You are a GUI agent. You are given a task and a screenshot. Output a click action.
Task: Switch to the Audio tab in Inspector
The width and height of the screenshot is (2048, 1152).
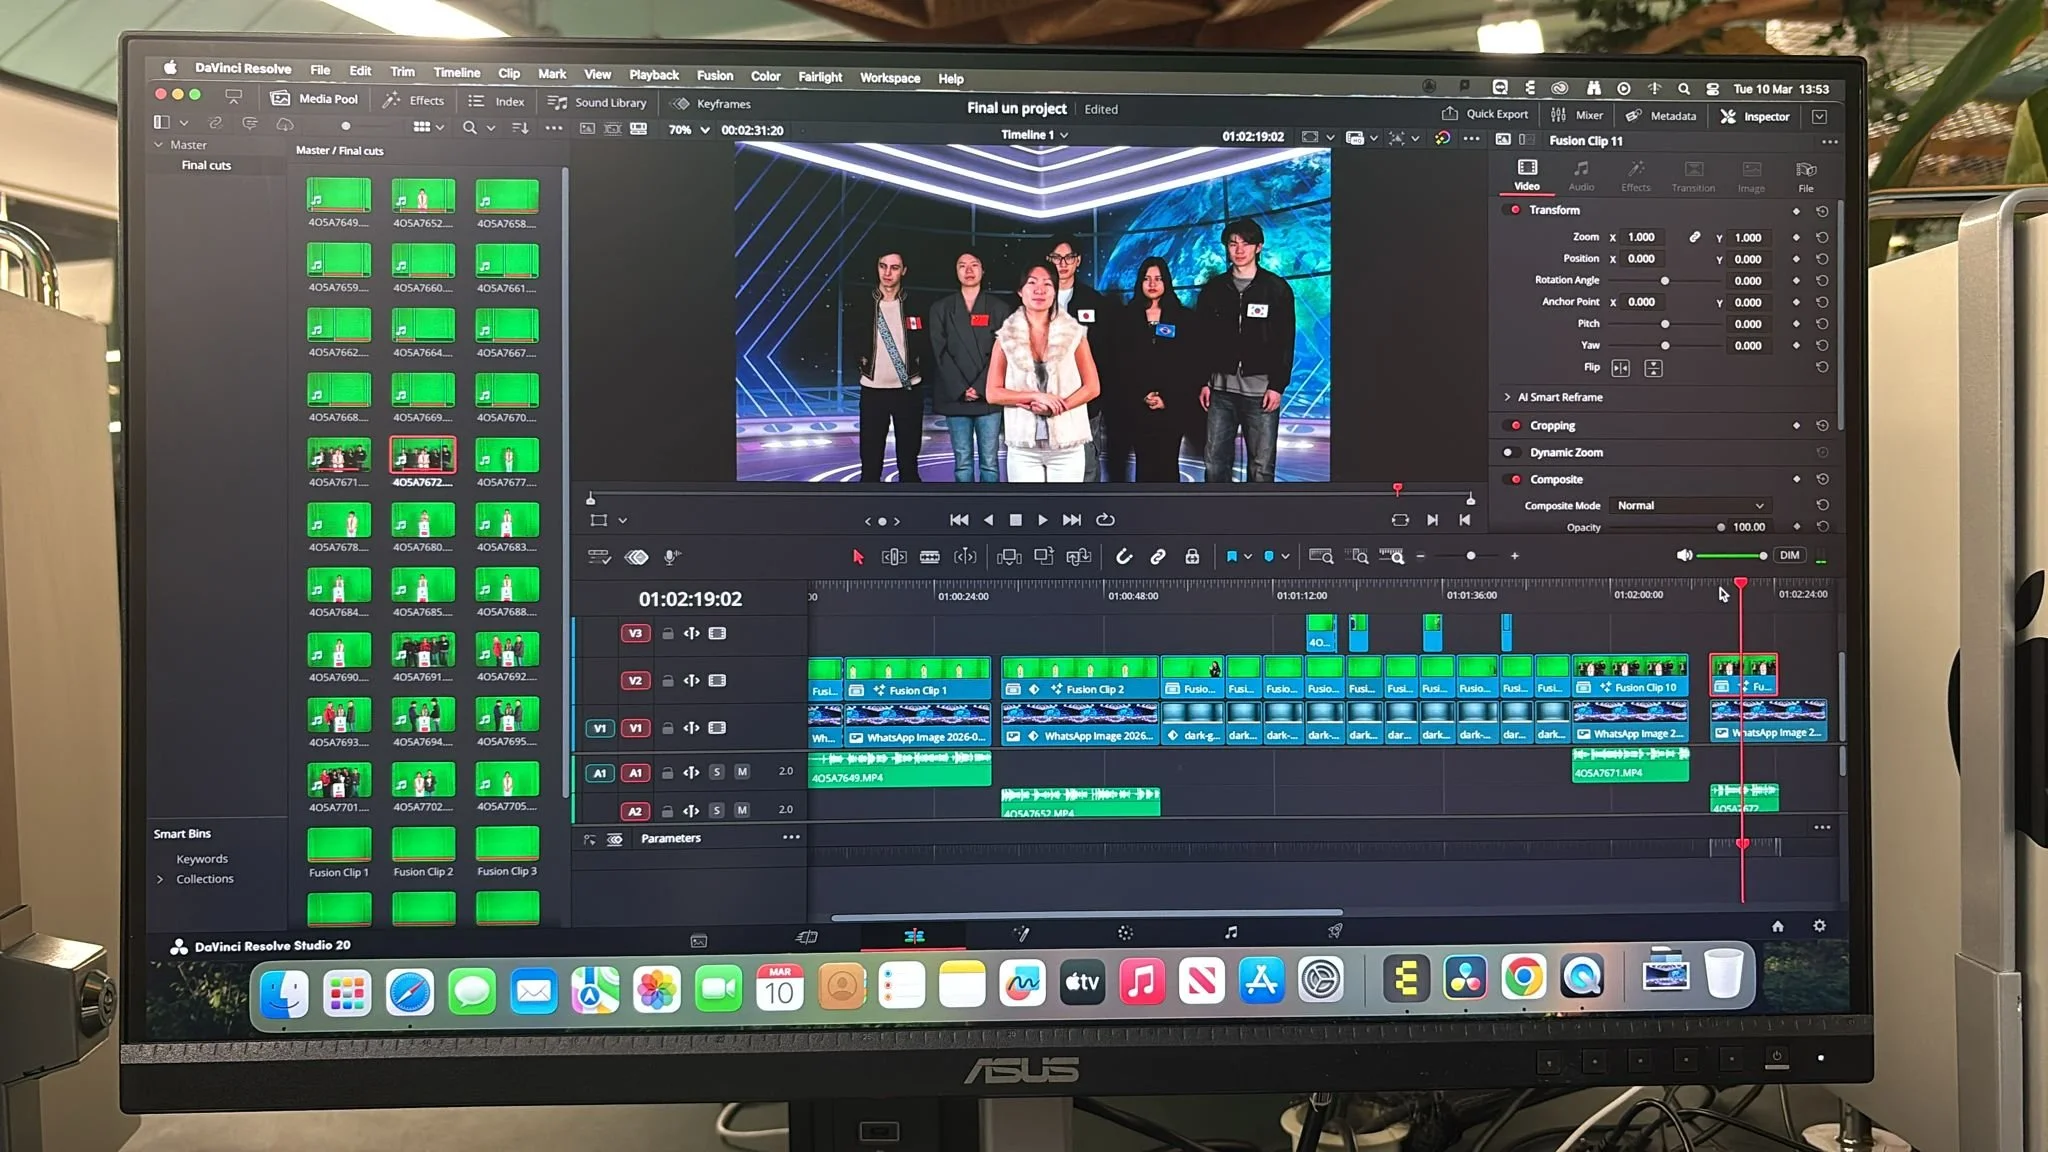click(1581, 175)
